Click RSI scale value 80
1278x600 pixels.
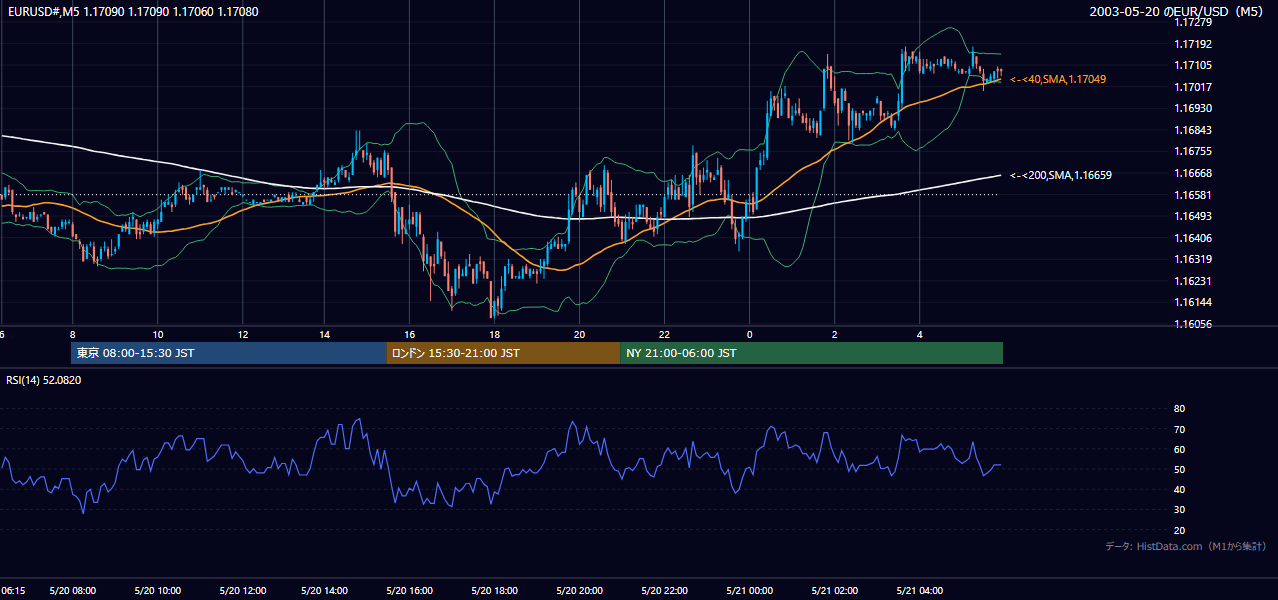1179,409
